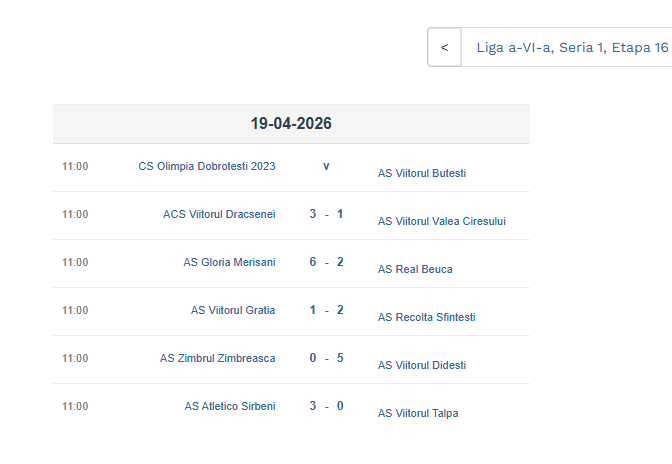Select AS Zimbrul Zimbreasca team link
Screen dimensions: 672x464
pyautogui.click(x=217, y=358)
